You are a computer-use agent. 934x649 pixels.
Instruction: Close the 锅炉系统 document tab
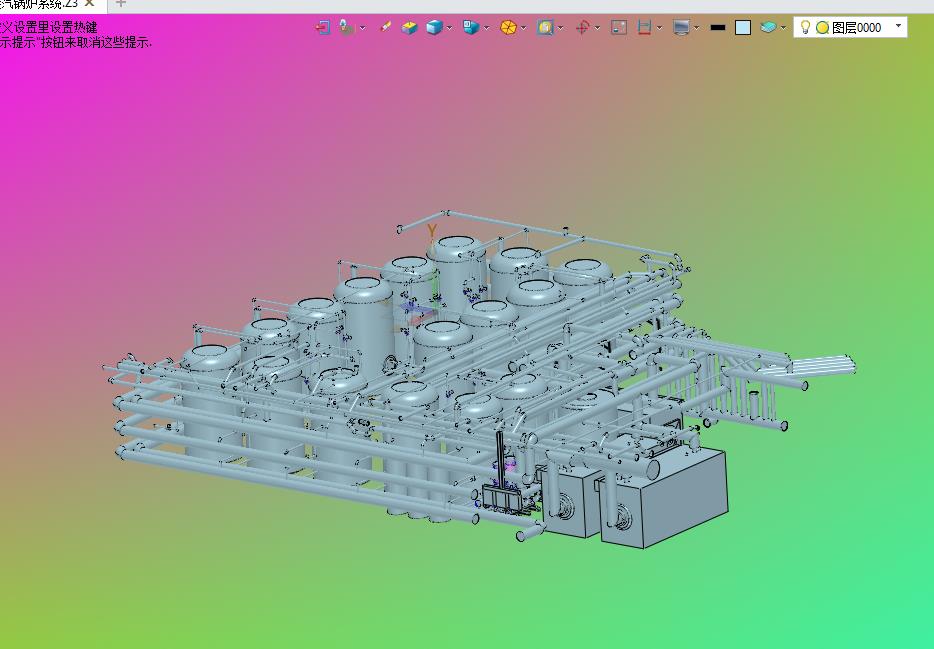click(x=89, y=4)
